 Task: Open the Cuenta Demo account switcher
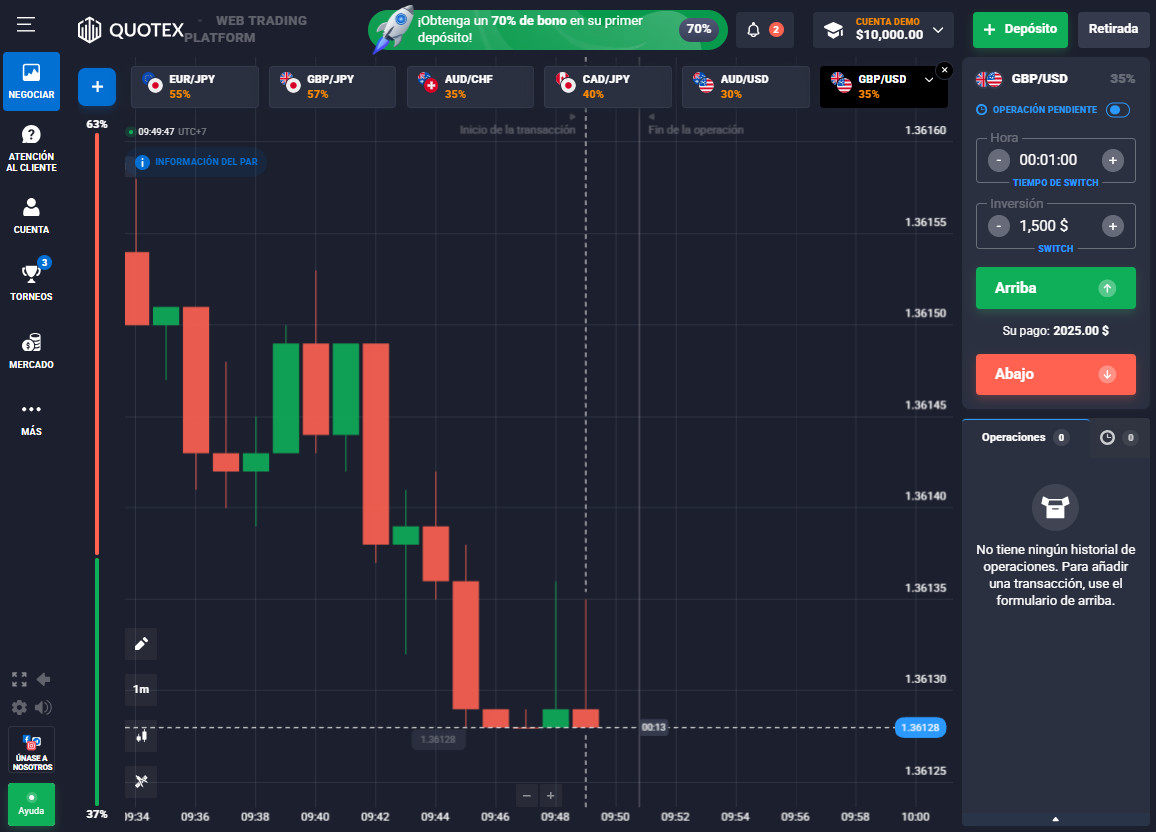pos(884,29)
